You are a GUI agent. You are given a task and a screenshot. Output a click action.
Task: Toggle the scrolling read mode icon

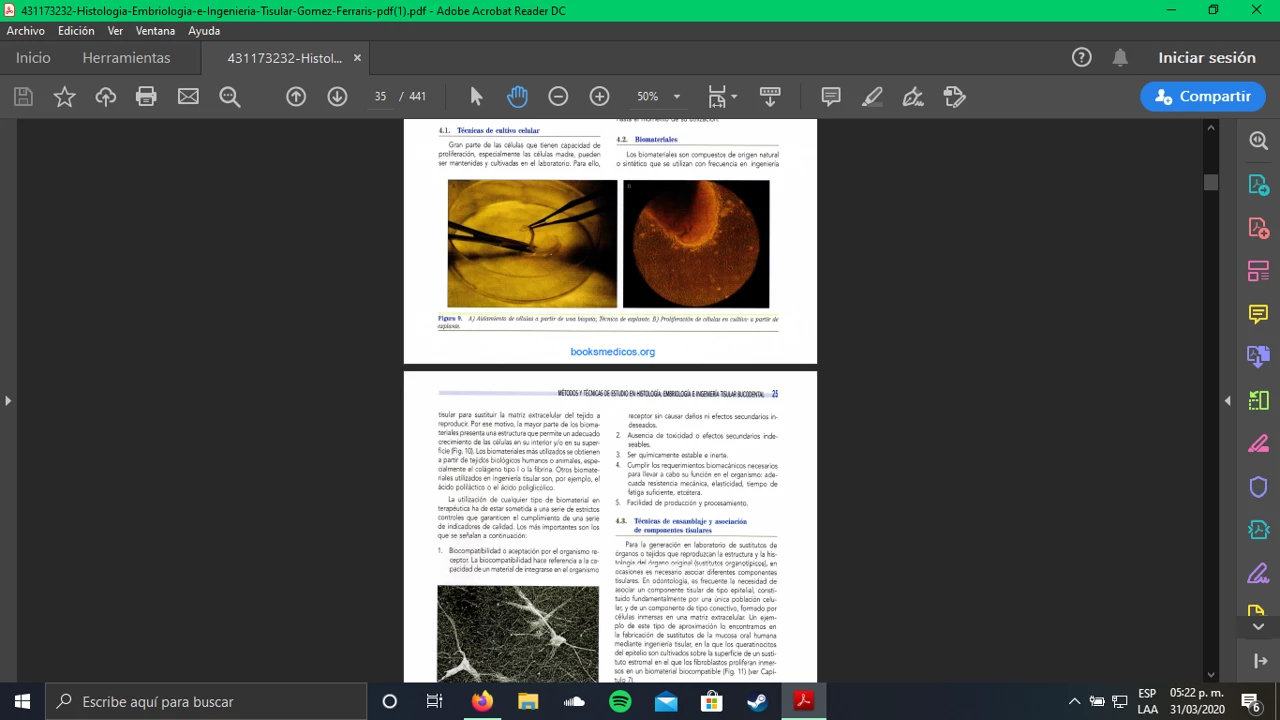(770, 97)
